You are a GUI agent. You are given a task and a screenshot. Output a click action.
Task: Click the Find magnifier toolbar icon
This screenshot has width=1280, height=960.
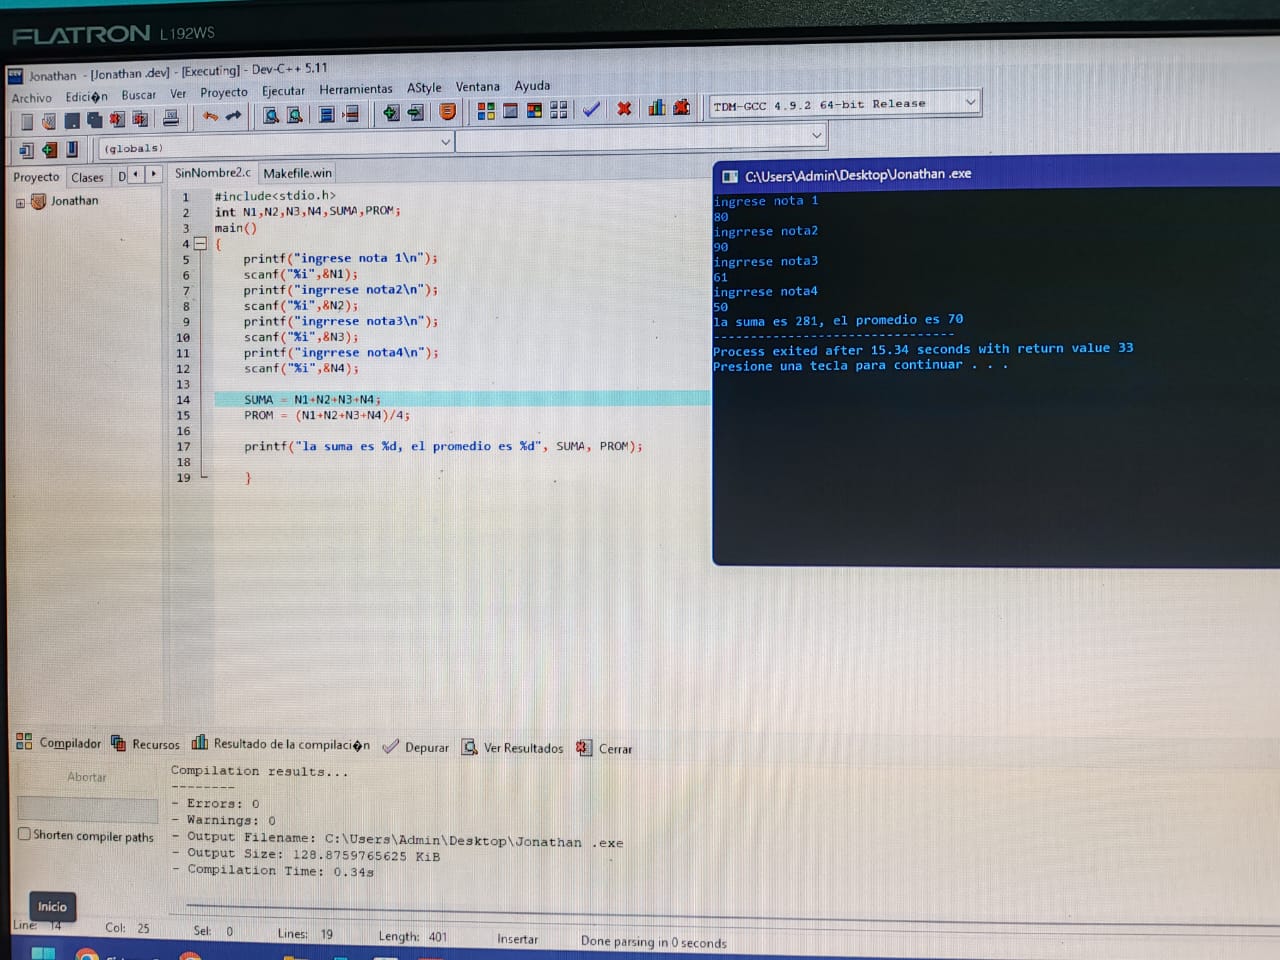coord(271,116)
